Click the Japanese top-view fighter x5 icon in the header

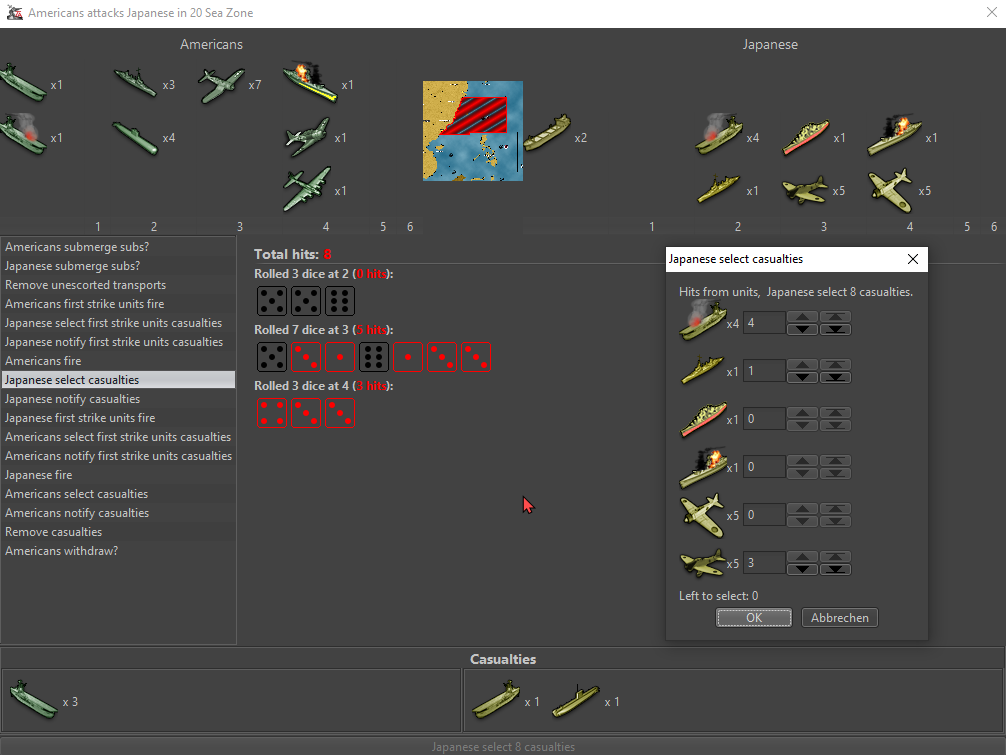point(891,191)
